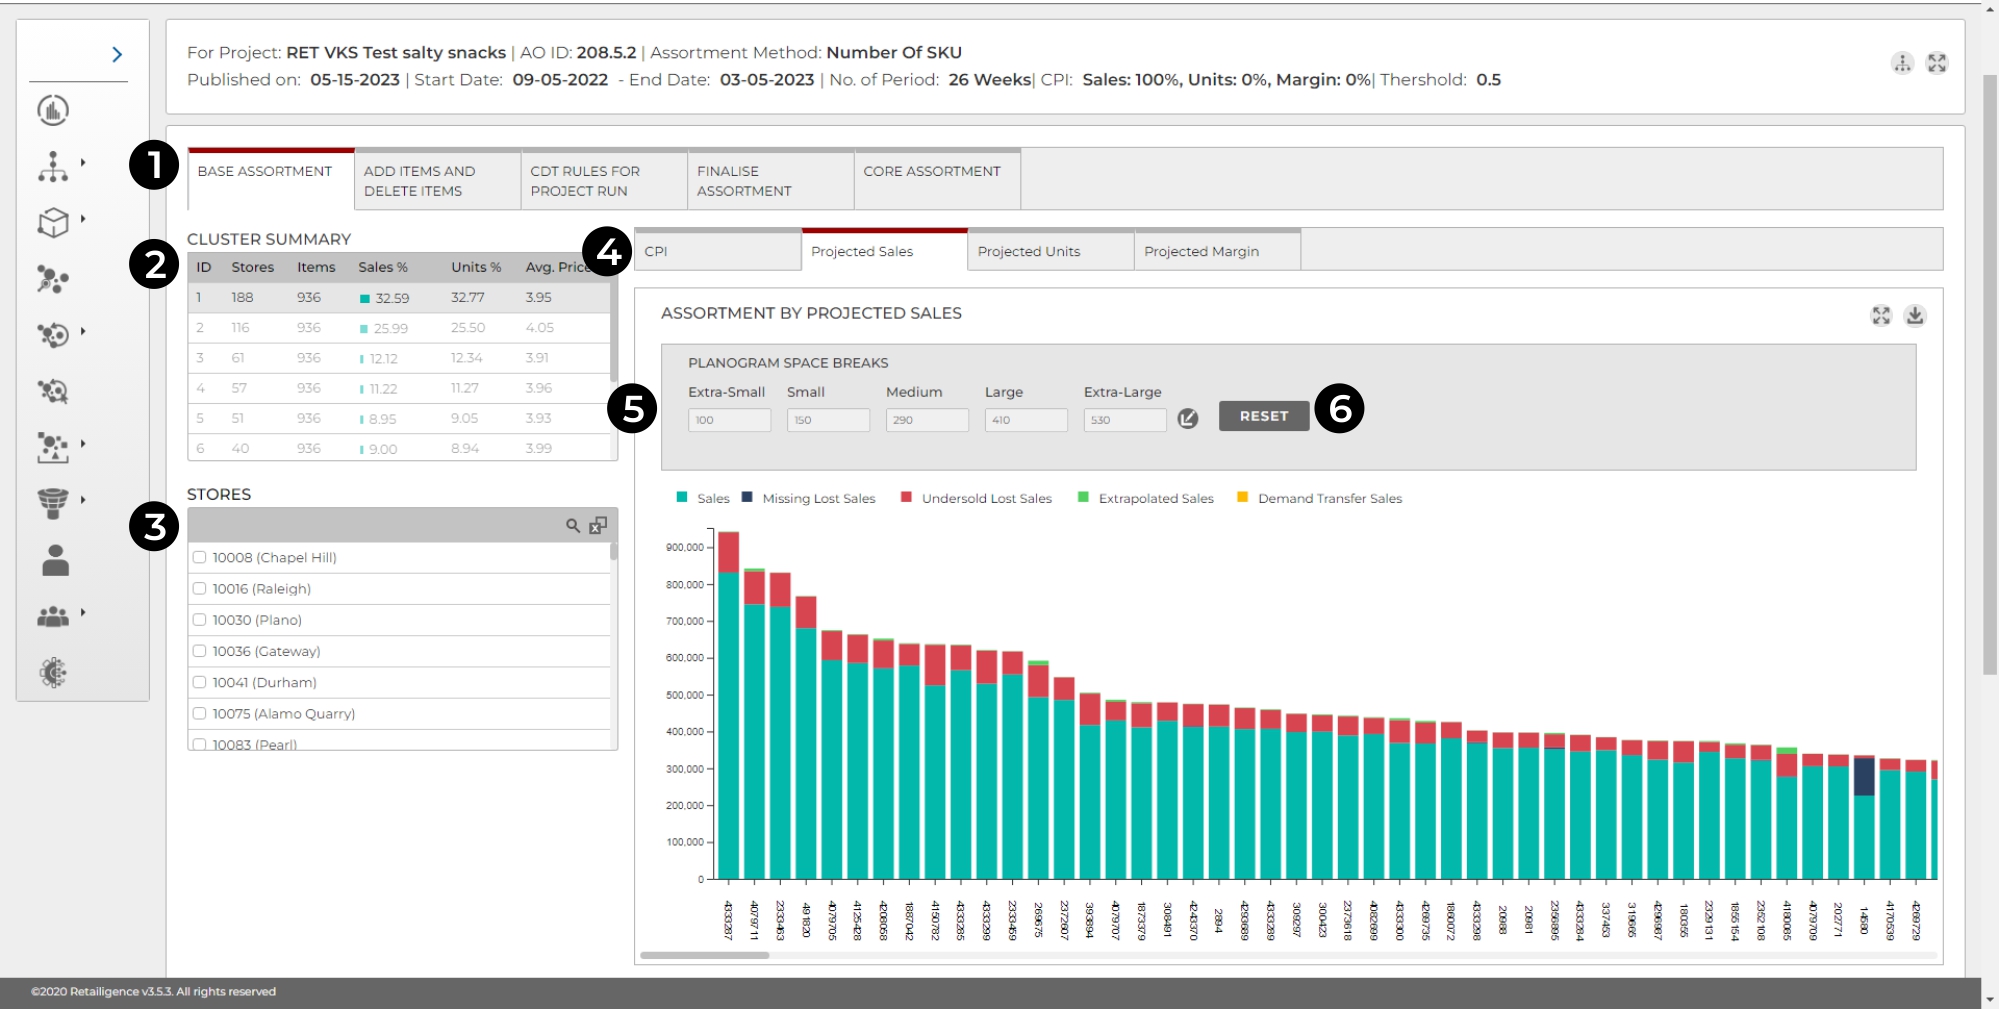The width and height of the screenshot is (1999, 1009).
Task: Download the projected sales chart
Action: coord(1914,315)
